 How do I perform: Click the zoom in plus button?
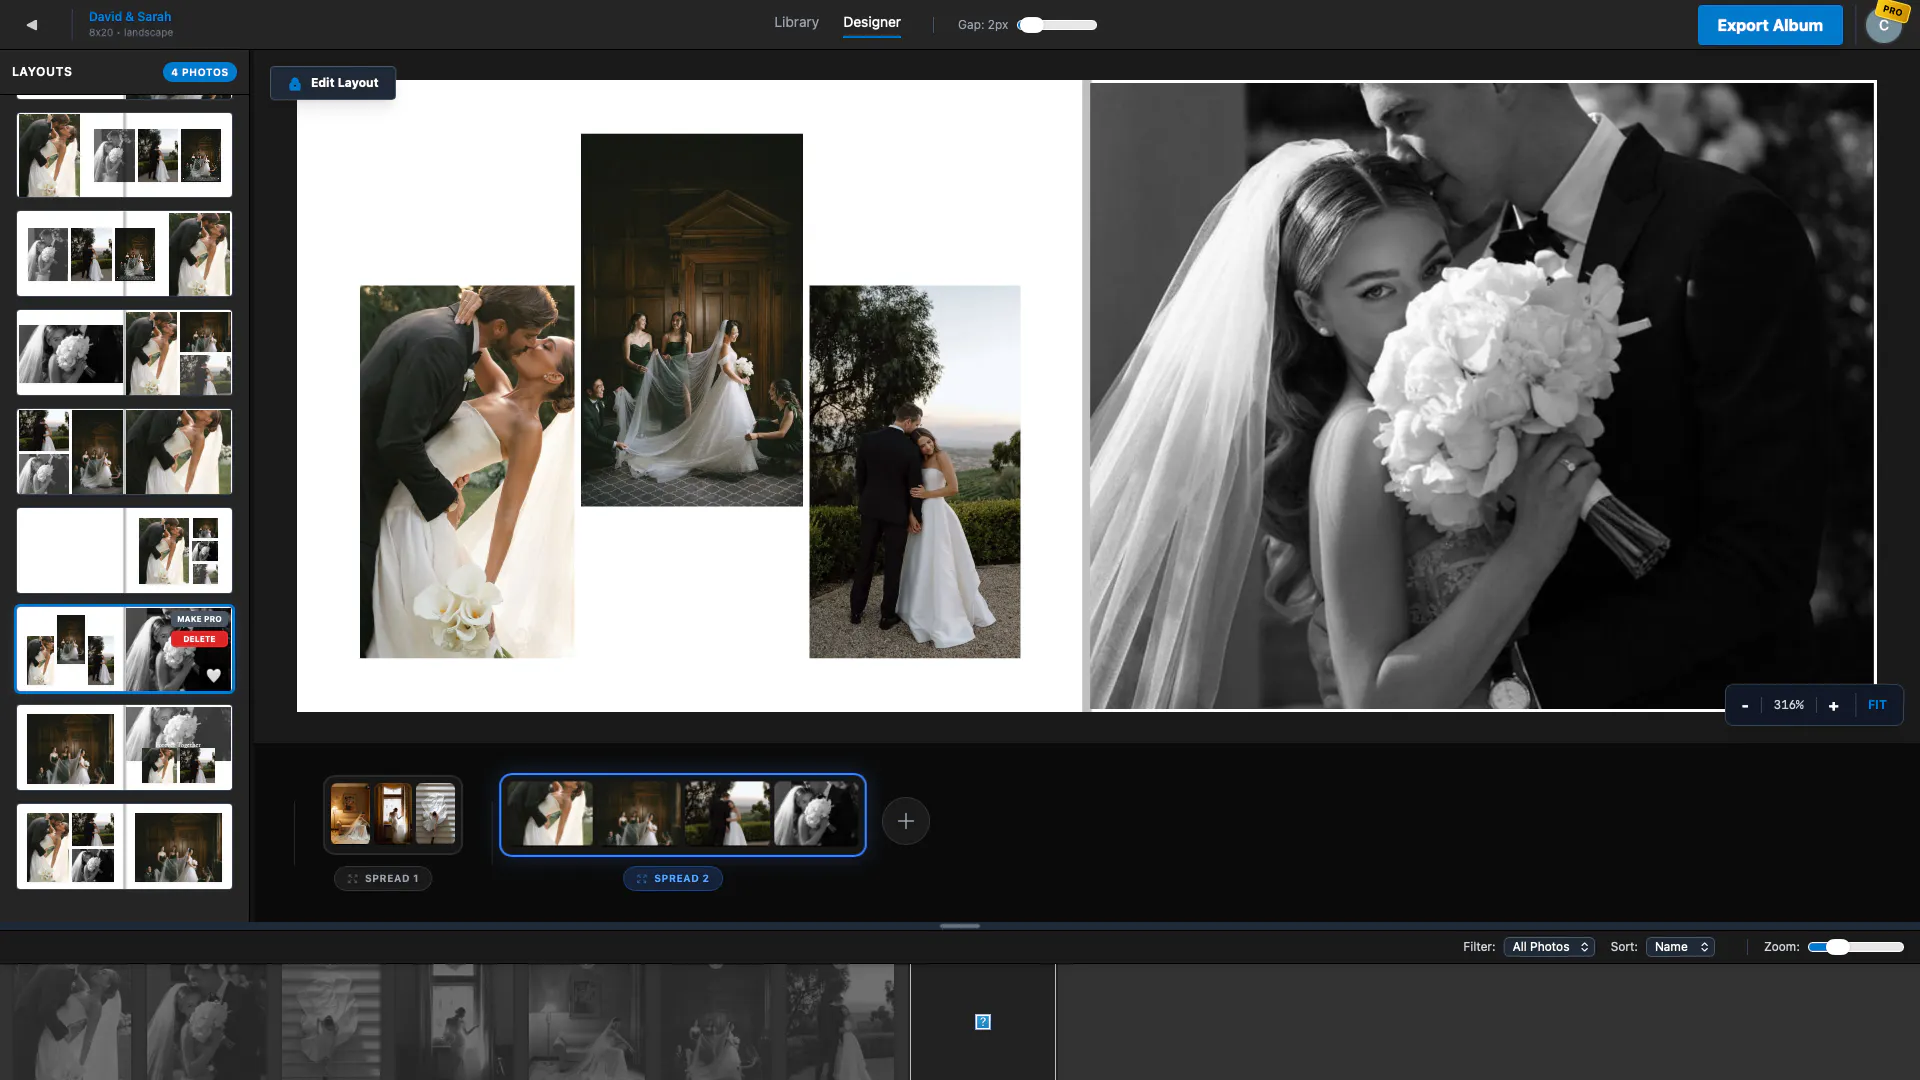[x=1833, y=706]
